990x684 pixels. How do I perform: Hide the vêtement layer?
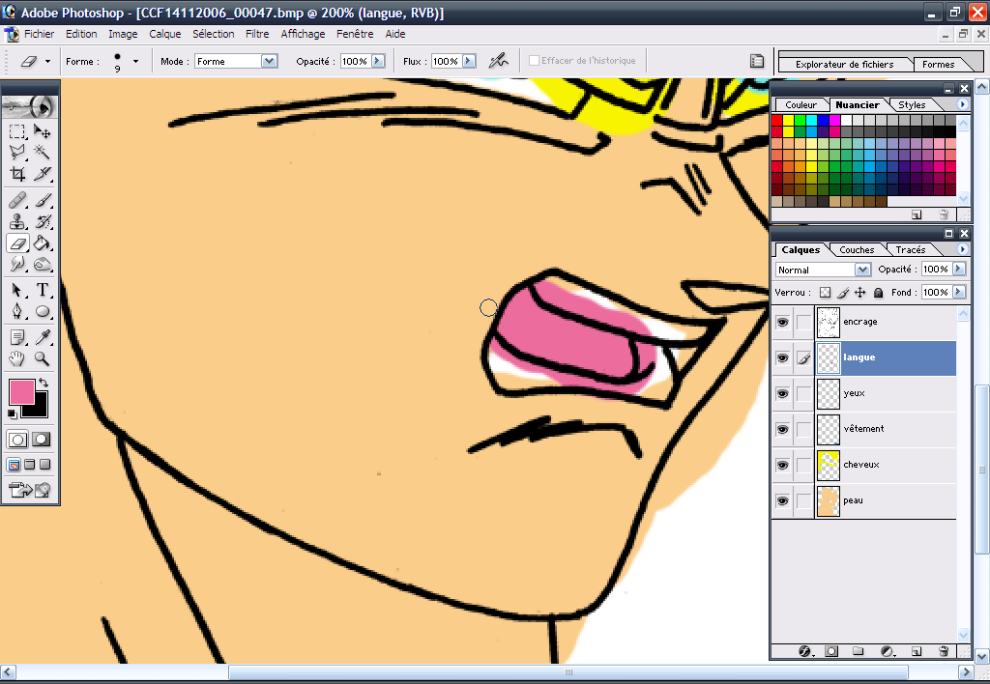tap(782, 429)
